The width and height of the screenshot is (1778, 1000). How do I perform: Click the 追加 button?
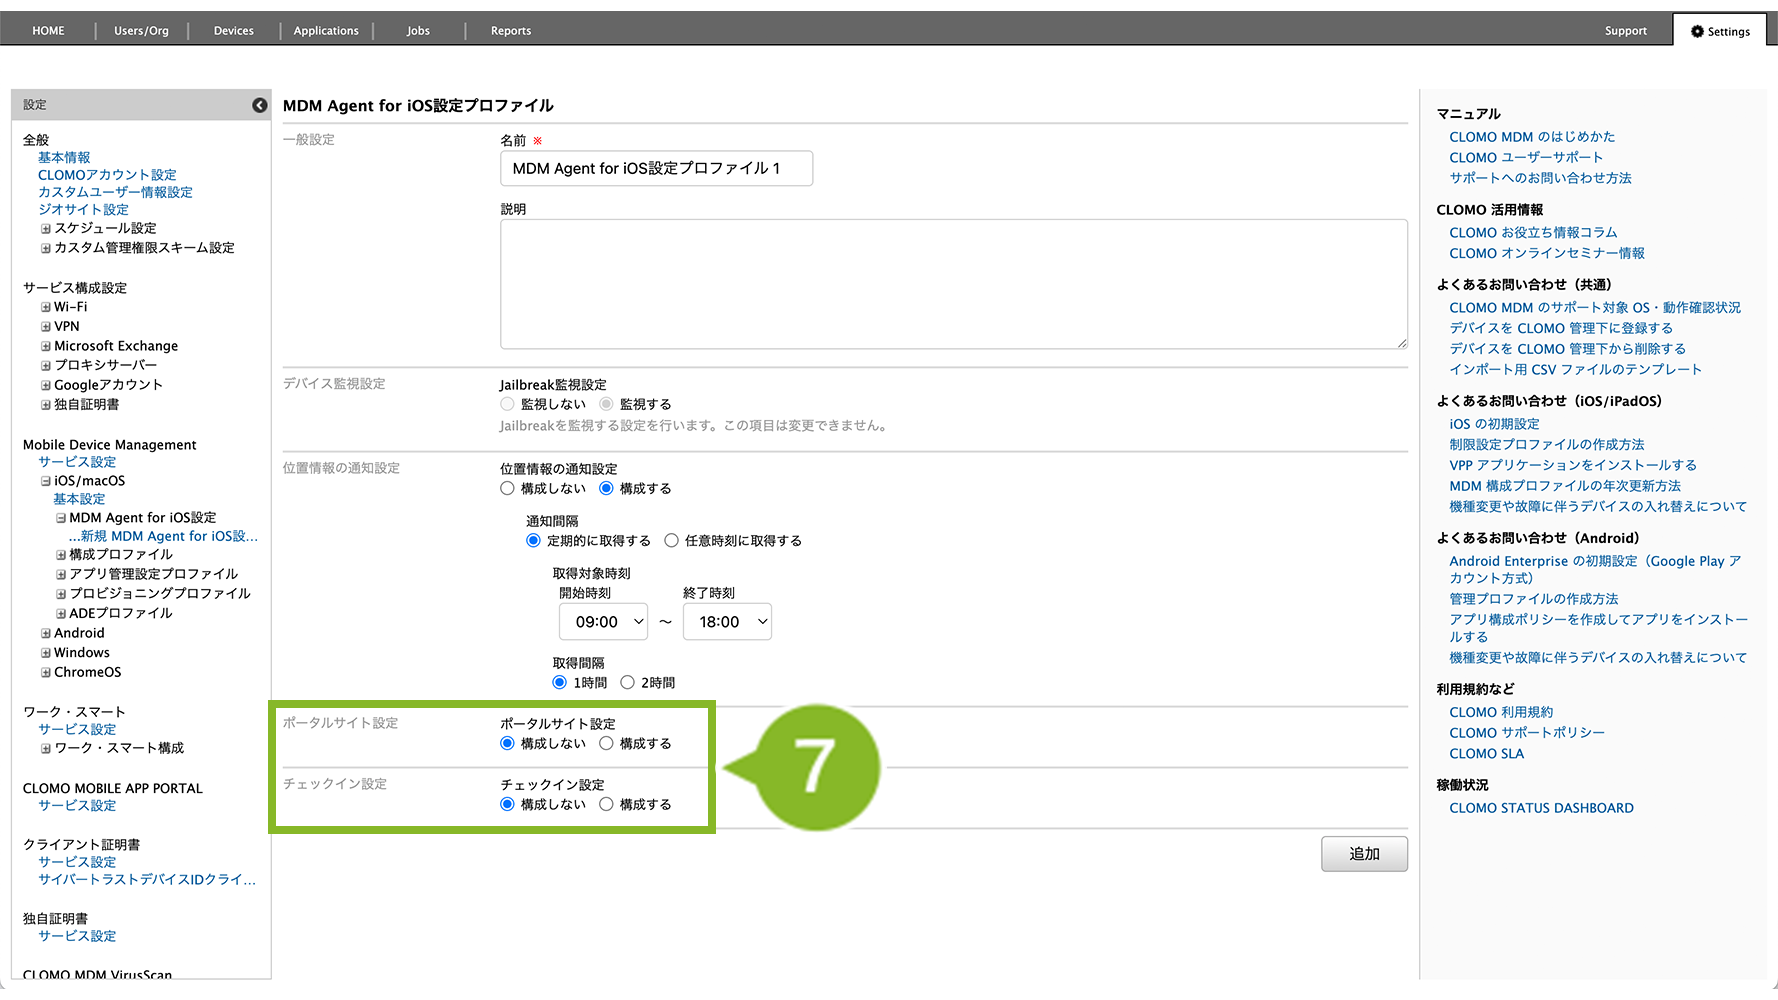1364,854
